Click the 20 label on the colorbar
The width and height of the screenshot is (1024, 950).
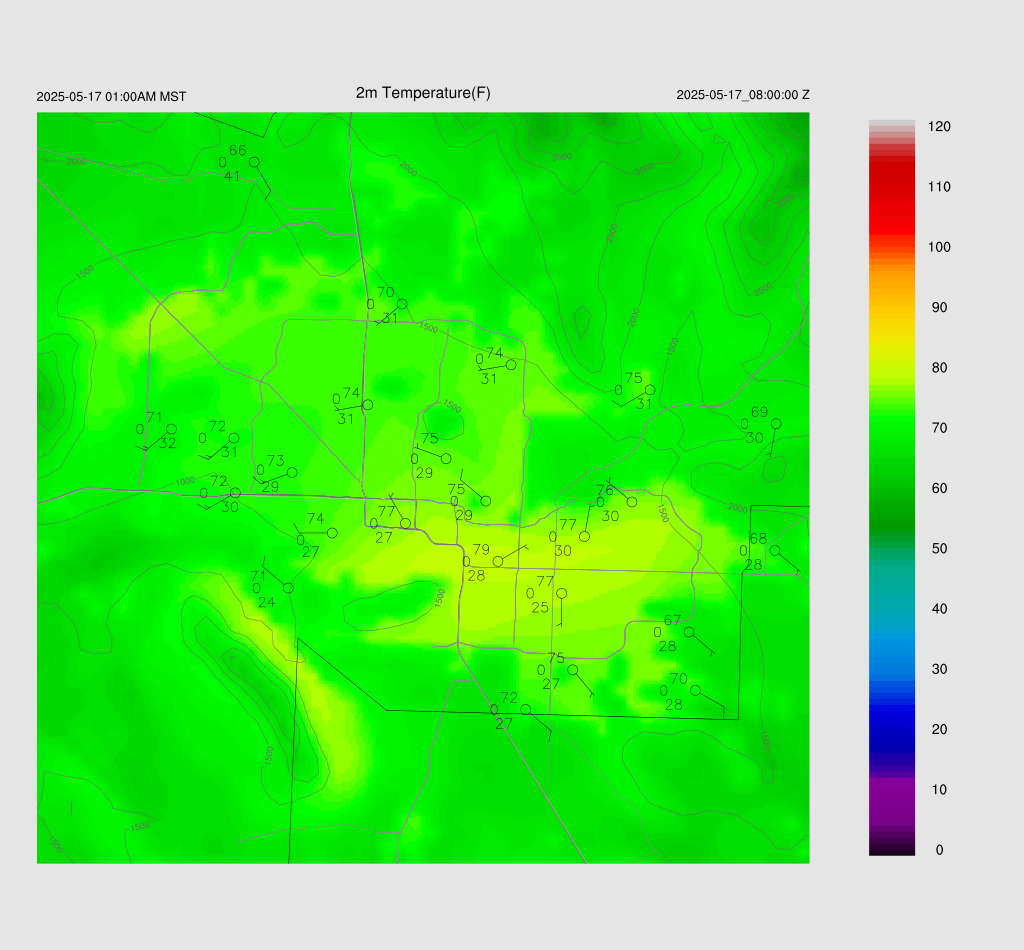939,729
